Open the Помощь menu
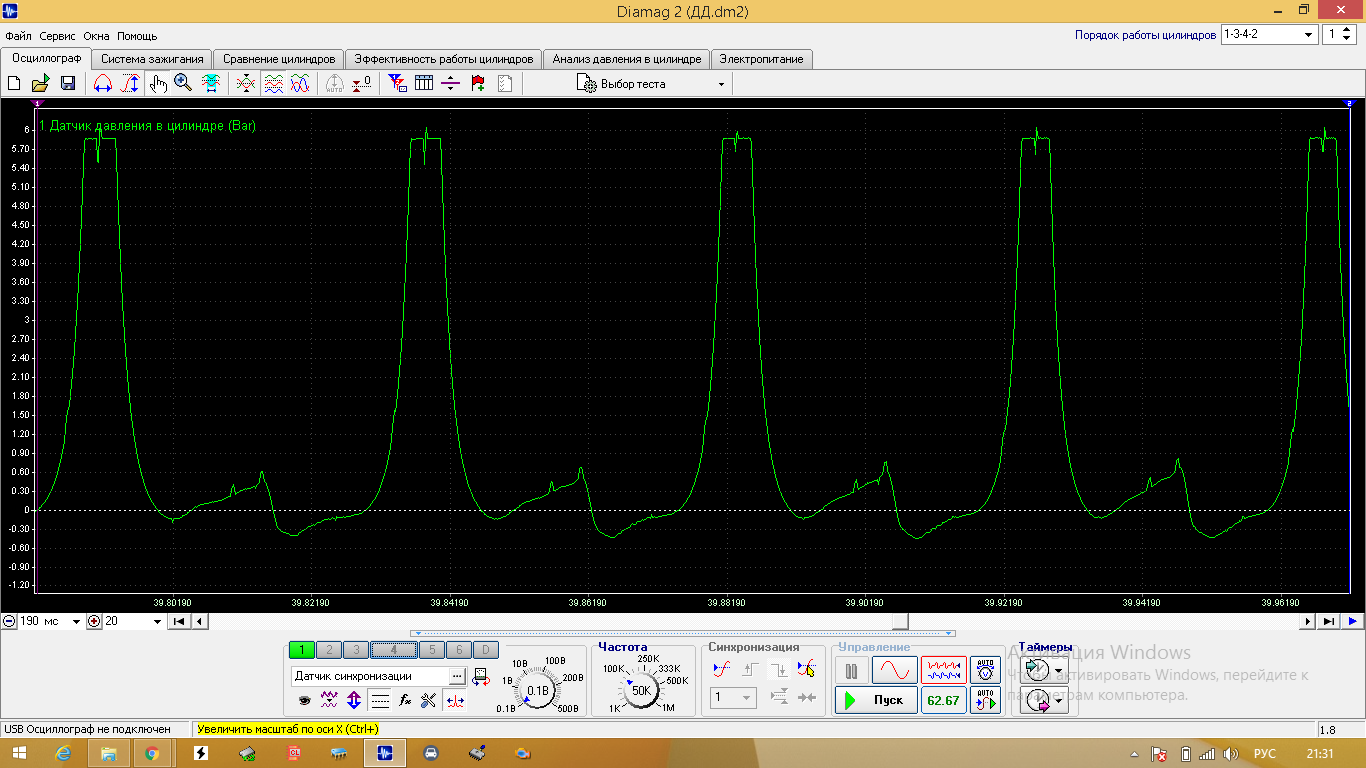Screen dimensions: 1366x768 137,36
